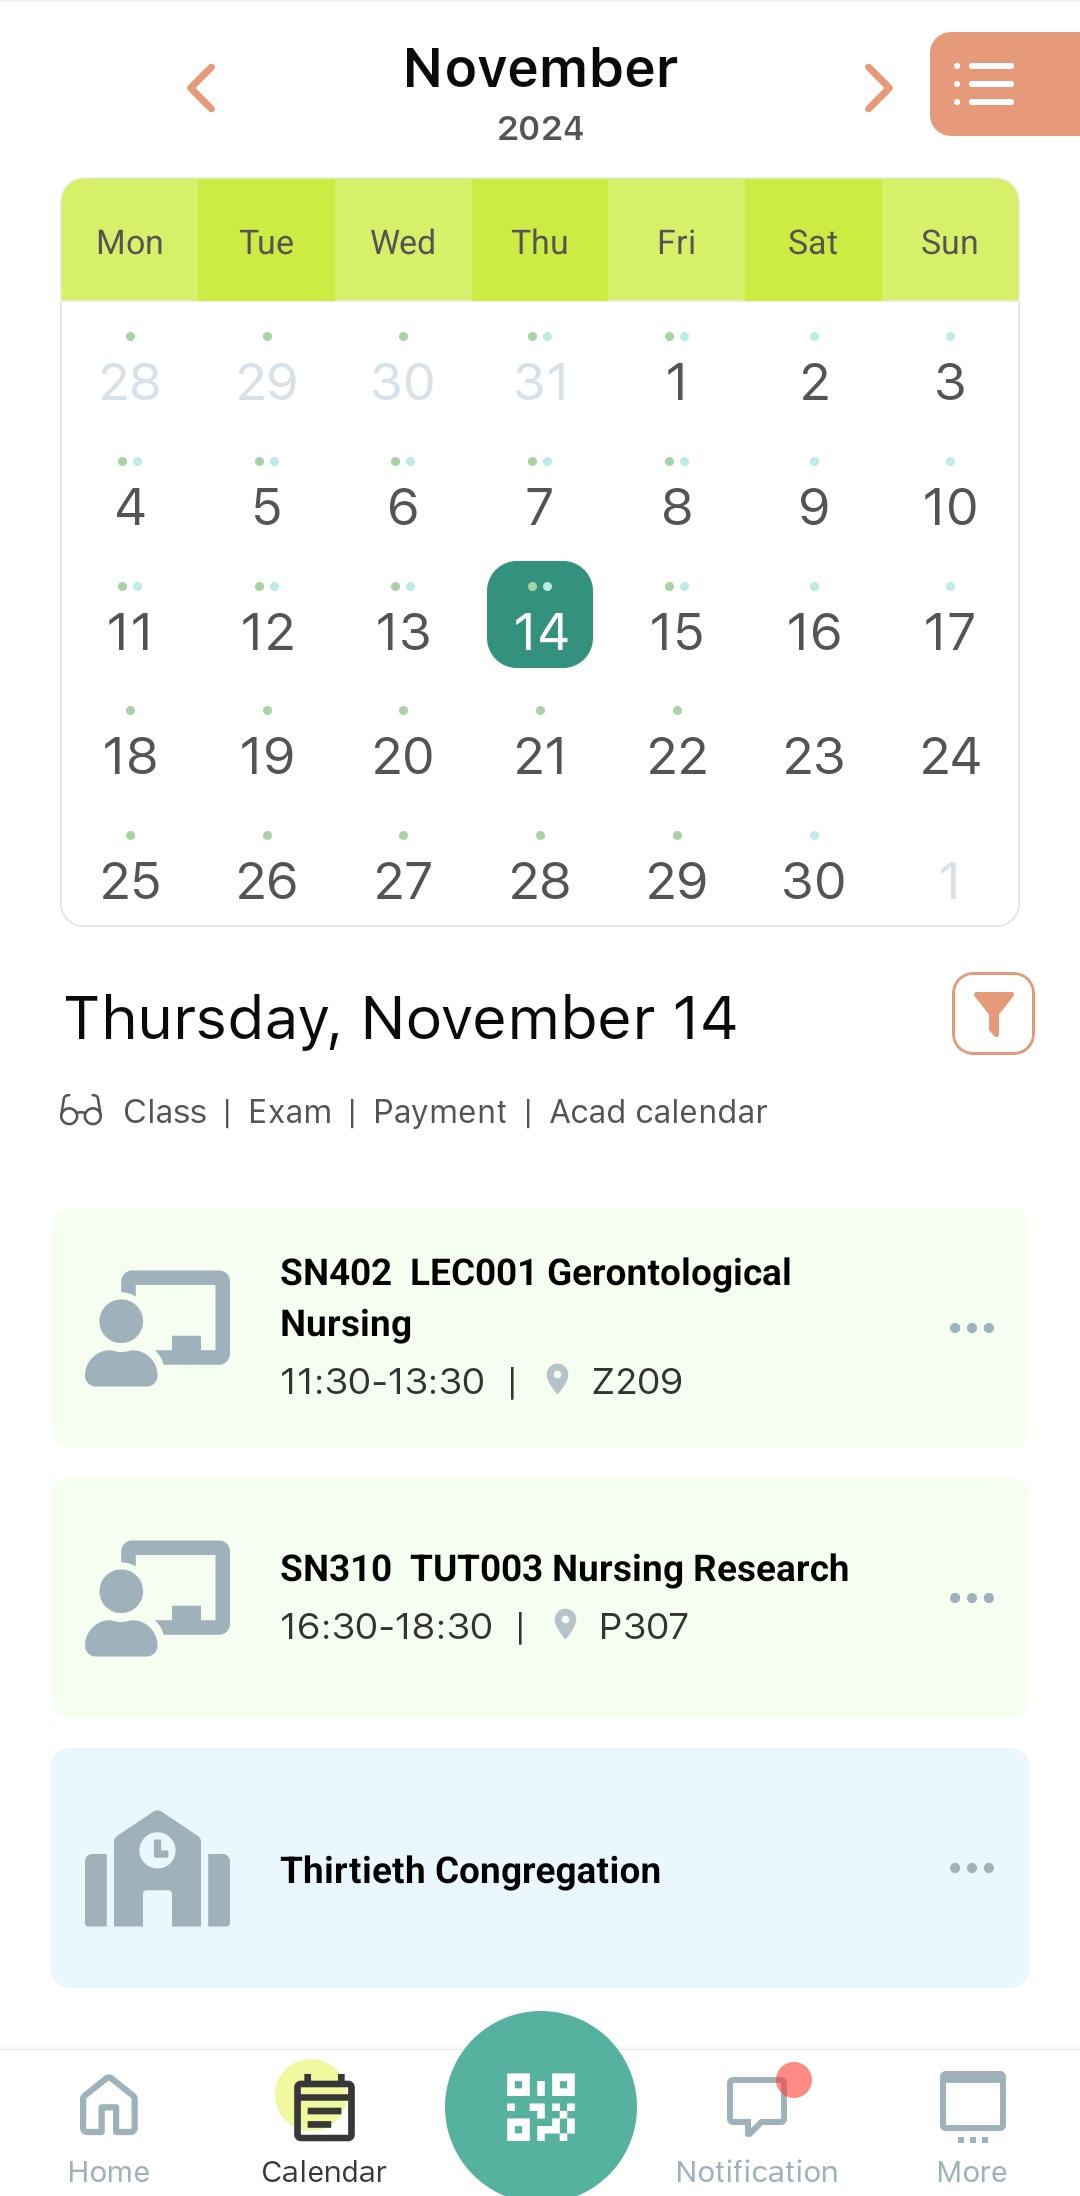Pick November 8 in the calendar
Image resolution: width=1080 pixels, height=2196 pixels.
[x=677, y=506]
